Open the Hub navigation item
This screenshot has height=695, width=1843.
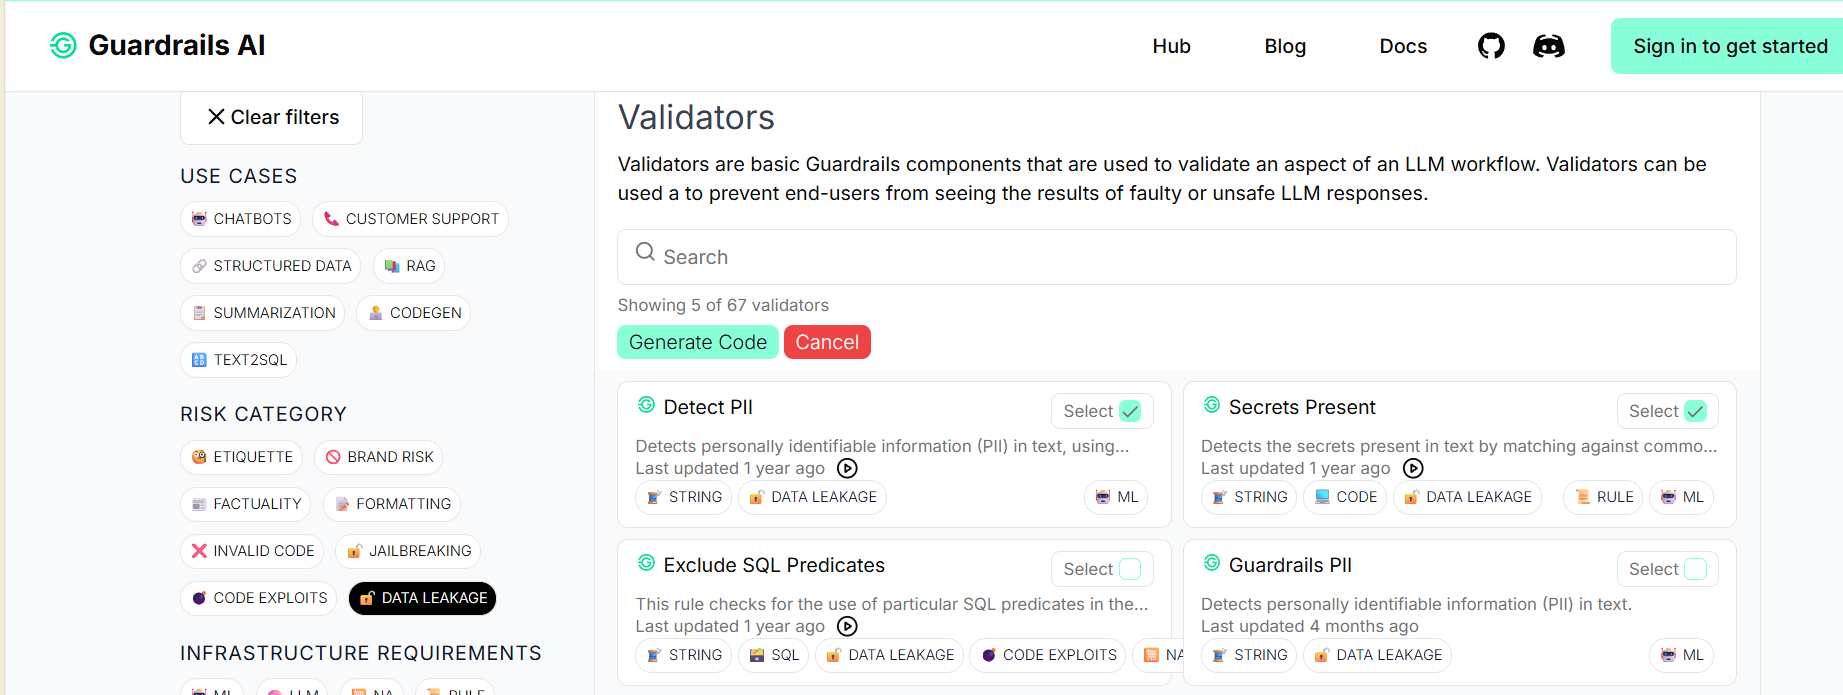[x=1171, y=45]
